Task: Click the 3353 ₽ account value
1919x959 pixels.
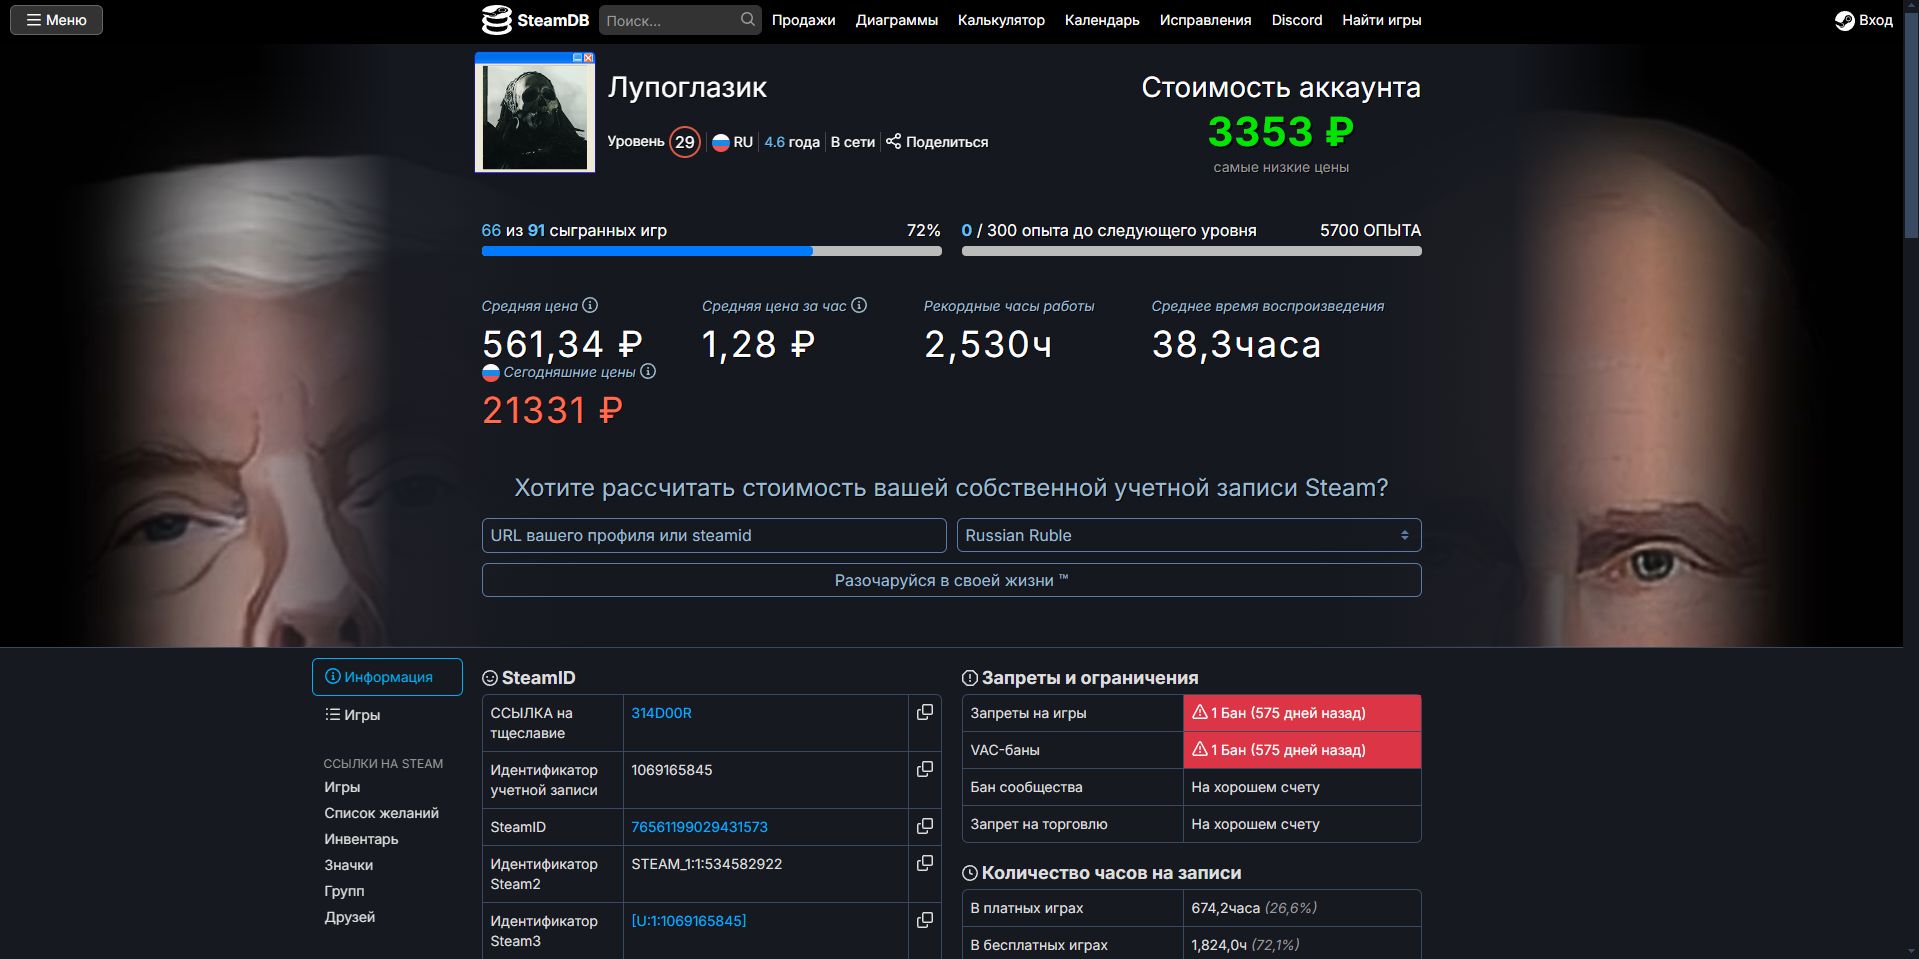Action: 1281,131
